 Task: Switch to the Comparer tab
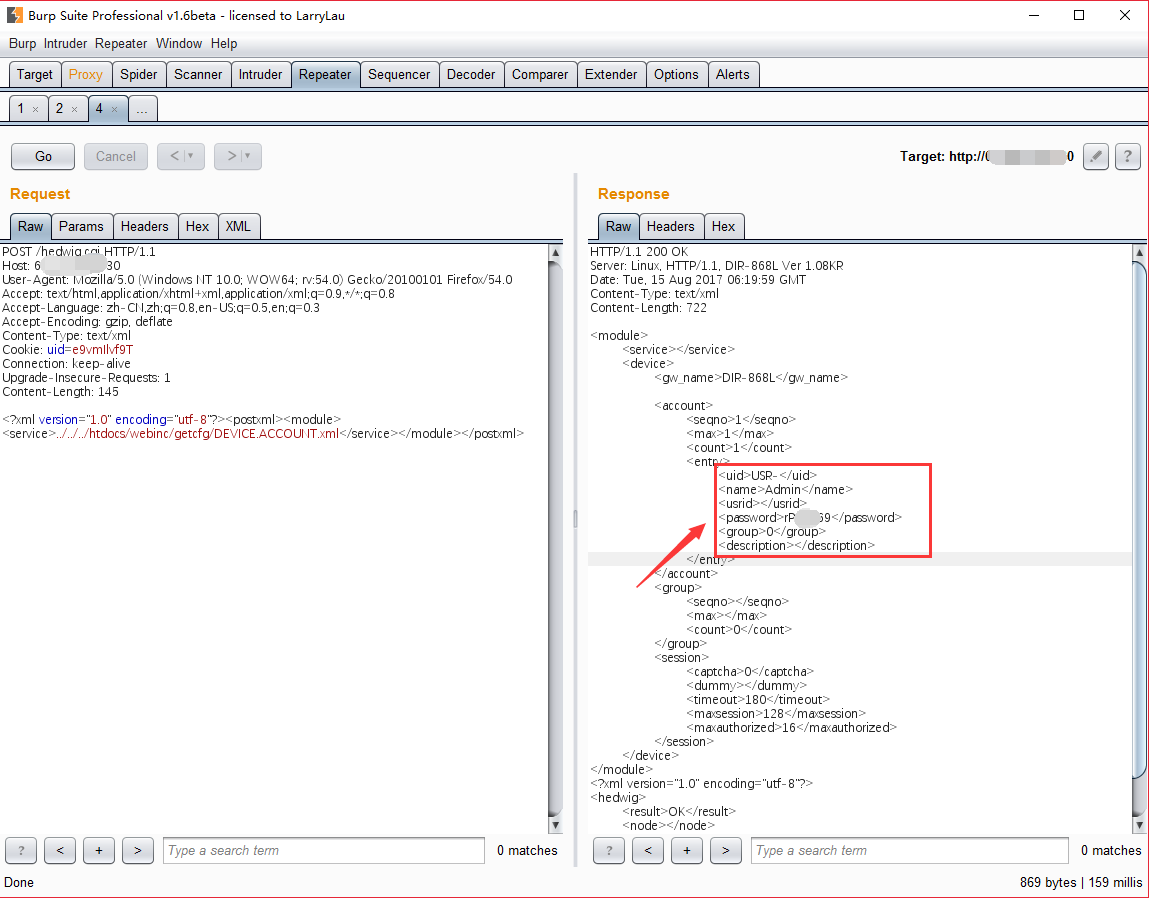click(540, 75)
